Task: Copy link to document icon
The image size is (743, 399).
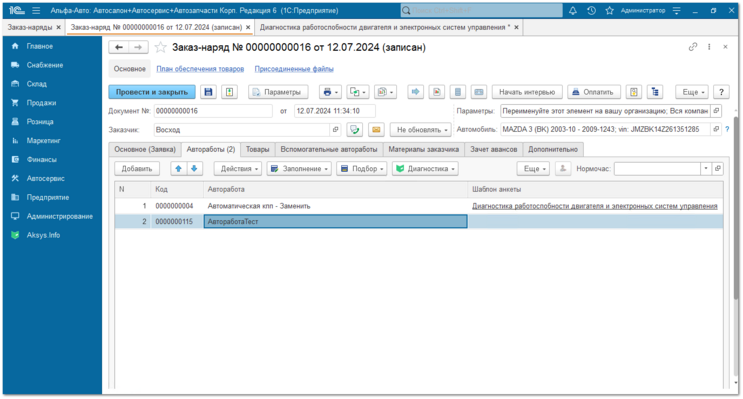Action: click(x=693, y=47)
